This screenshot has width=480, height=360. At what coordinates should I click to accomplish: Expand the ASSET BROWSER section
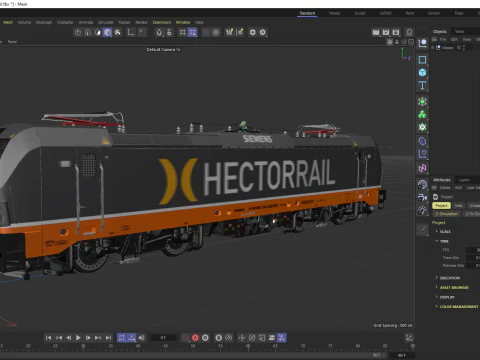coord(454,287)
